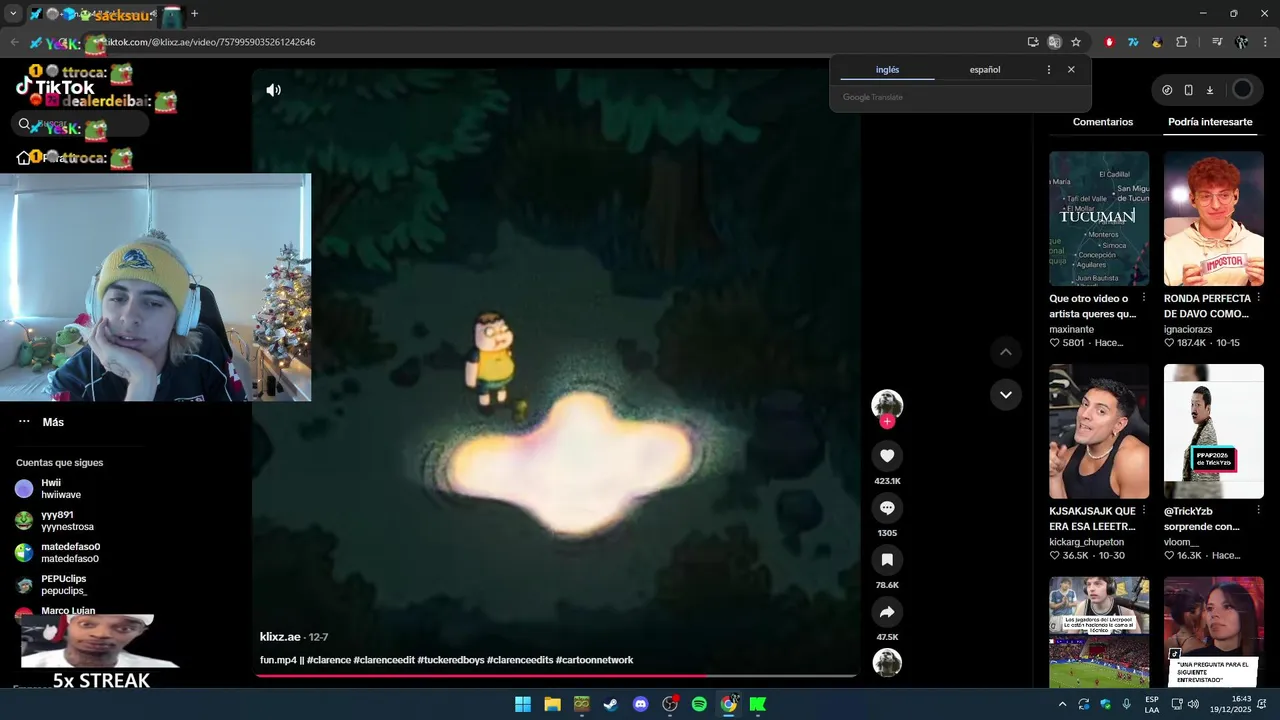Select inglés in the translate popup
Viewport: 1280px width, 720px height.
887,70
